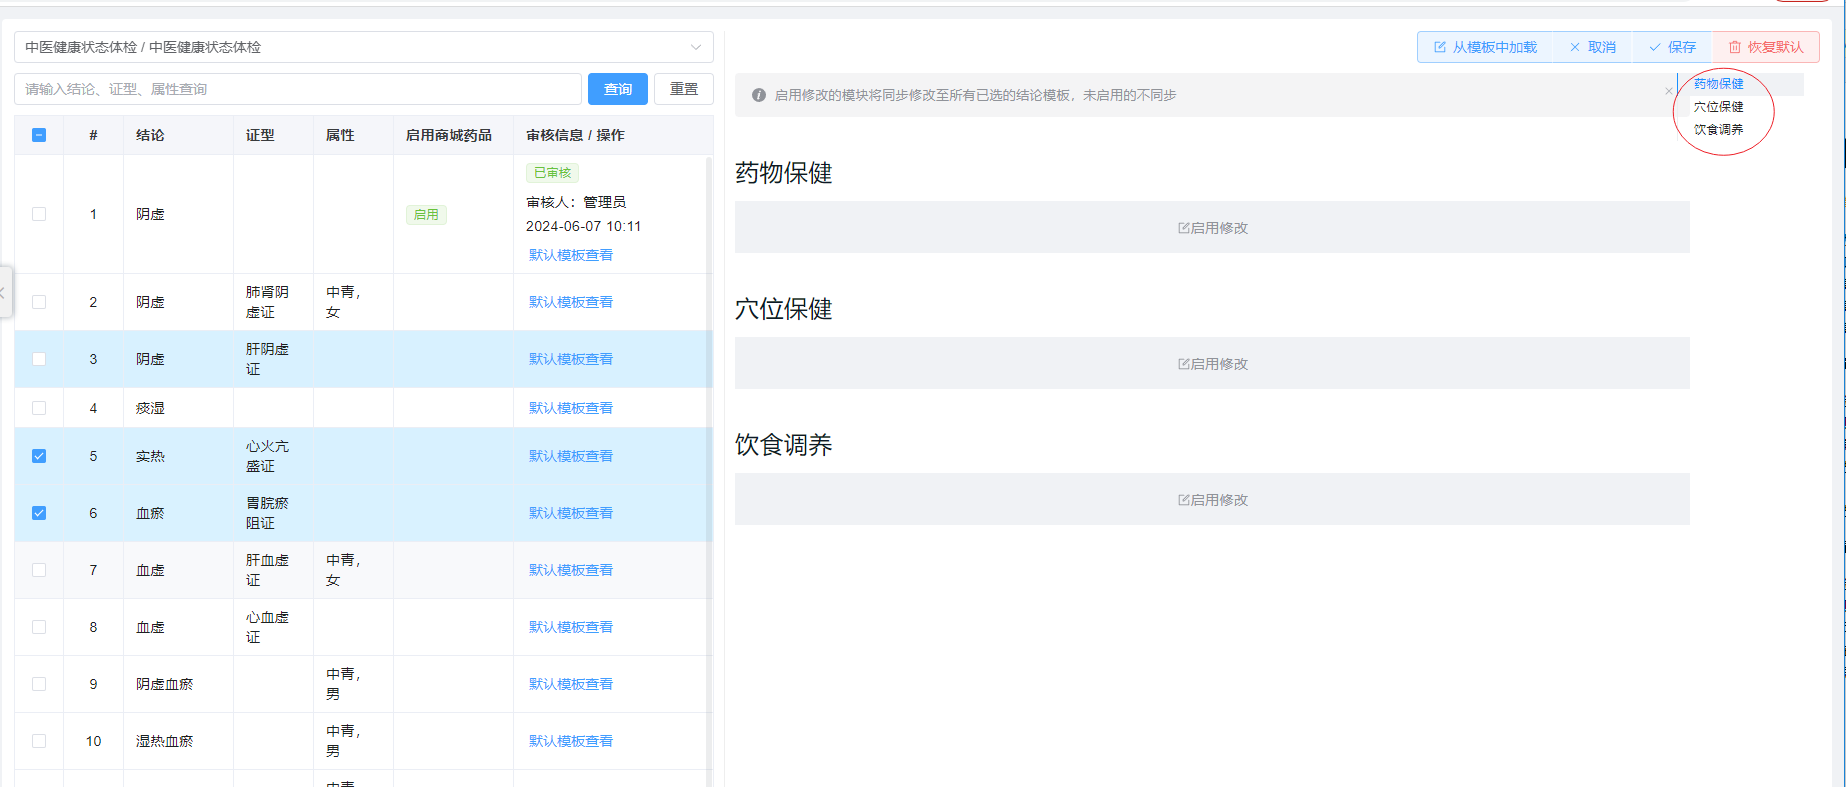
Task: Click the X icon on 取消
Action: click(1575, 47)
